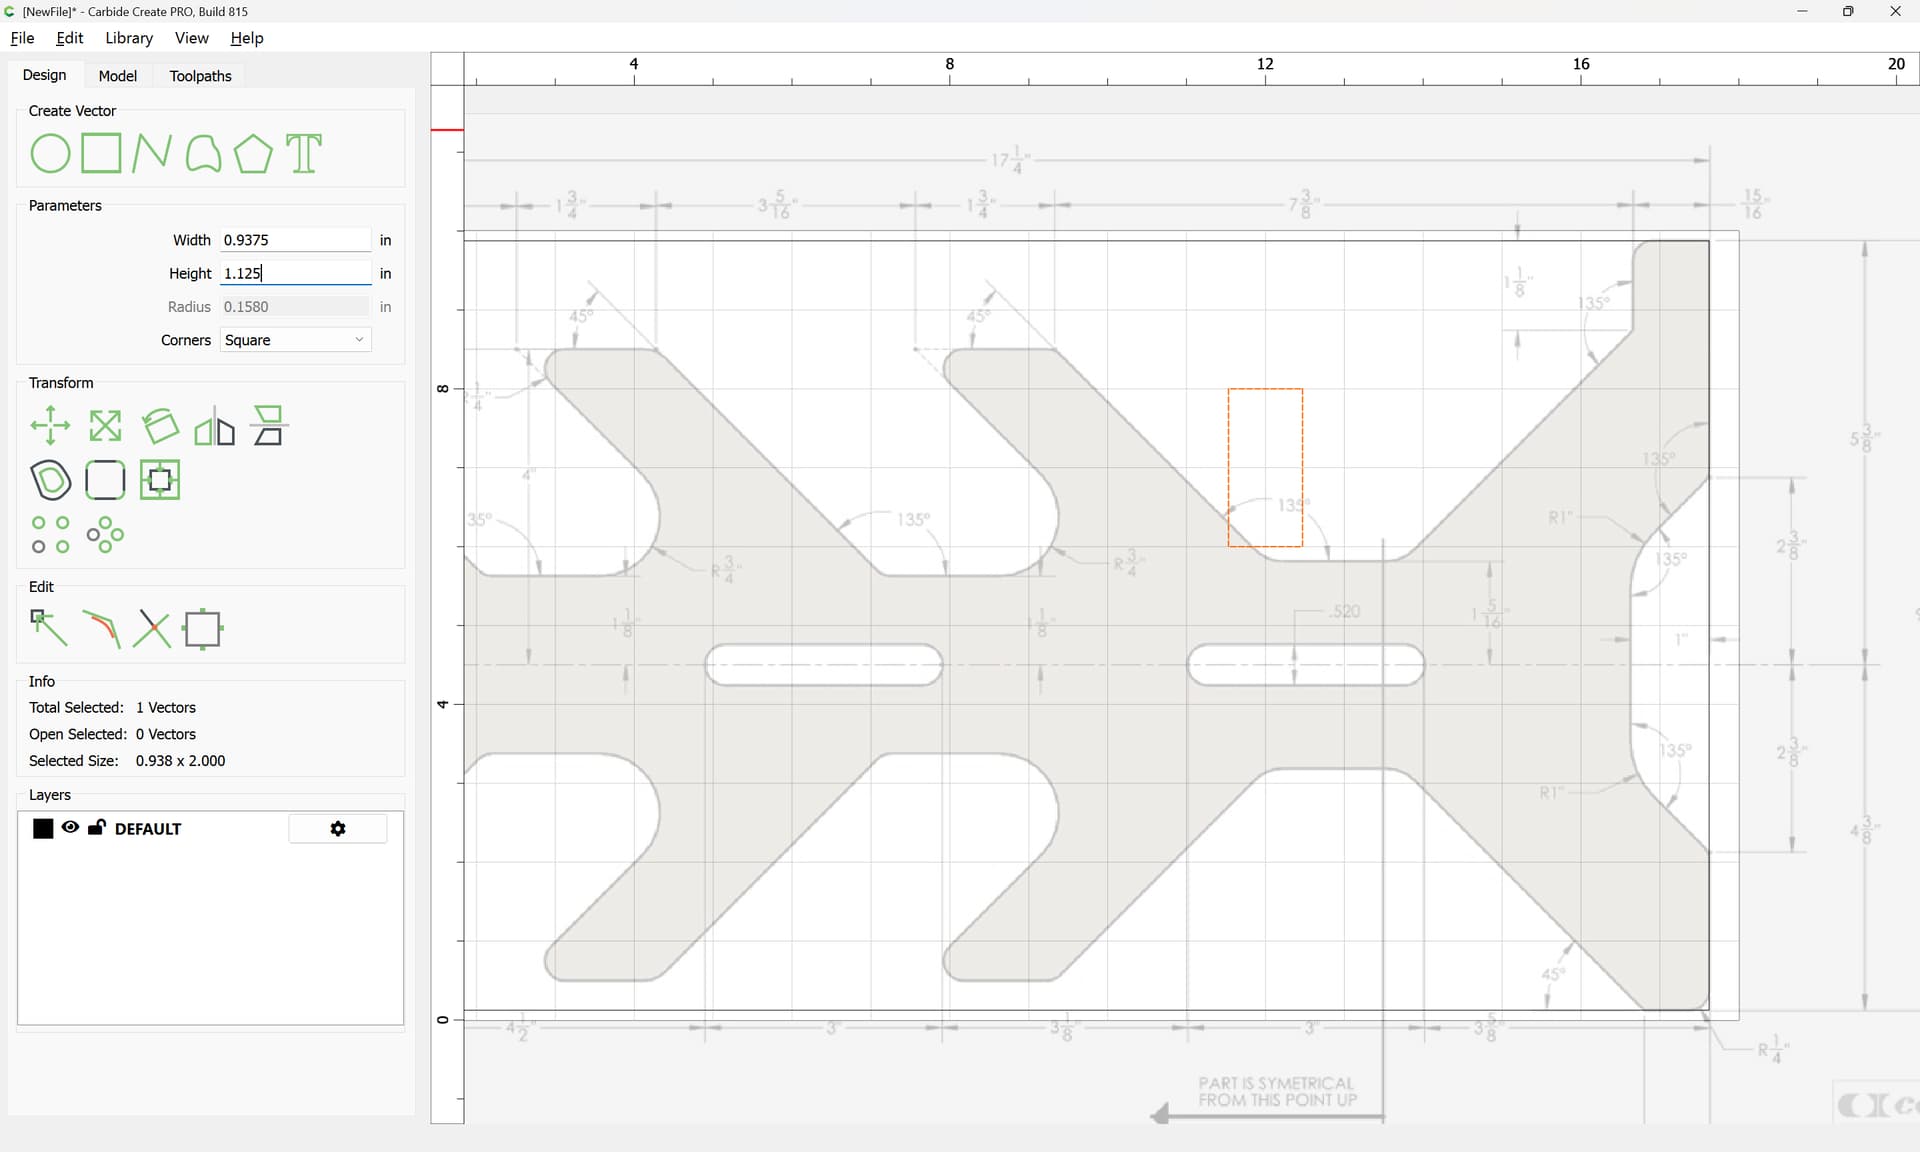Select the Polyline vector tool
Viewport: 1920px width, 1152px height.
151,154
